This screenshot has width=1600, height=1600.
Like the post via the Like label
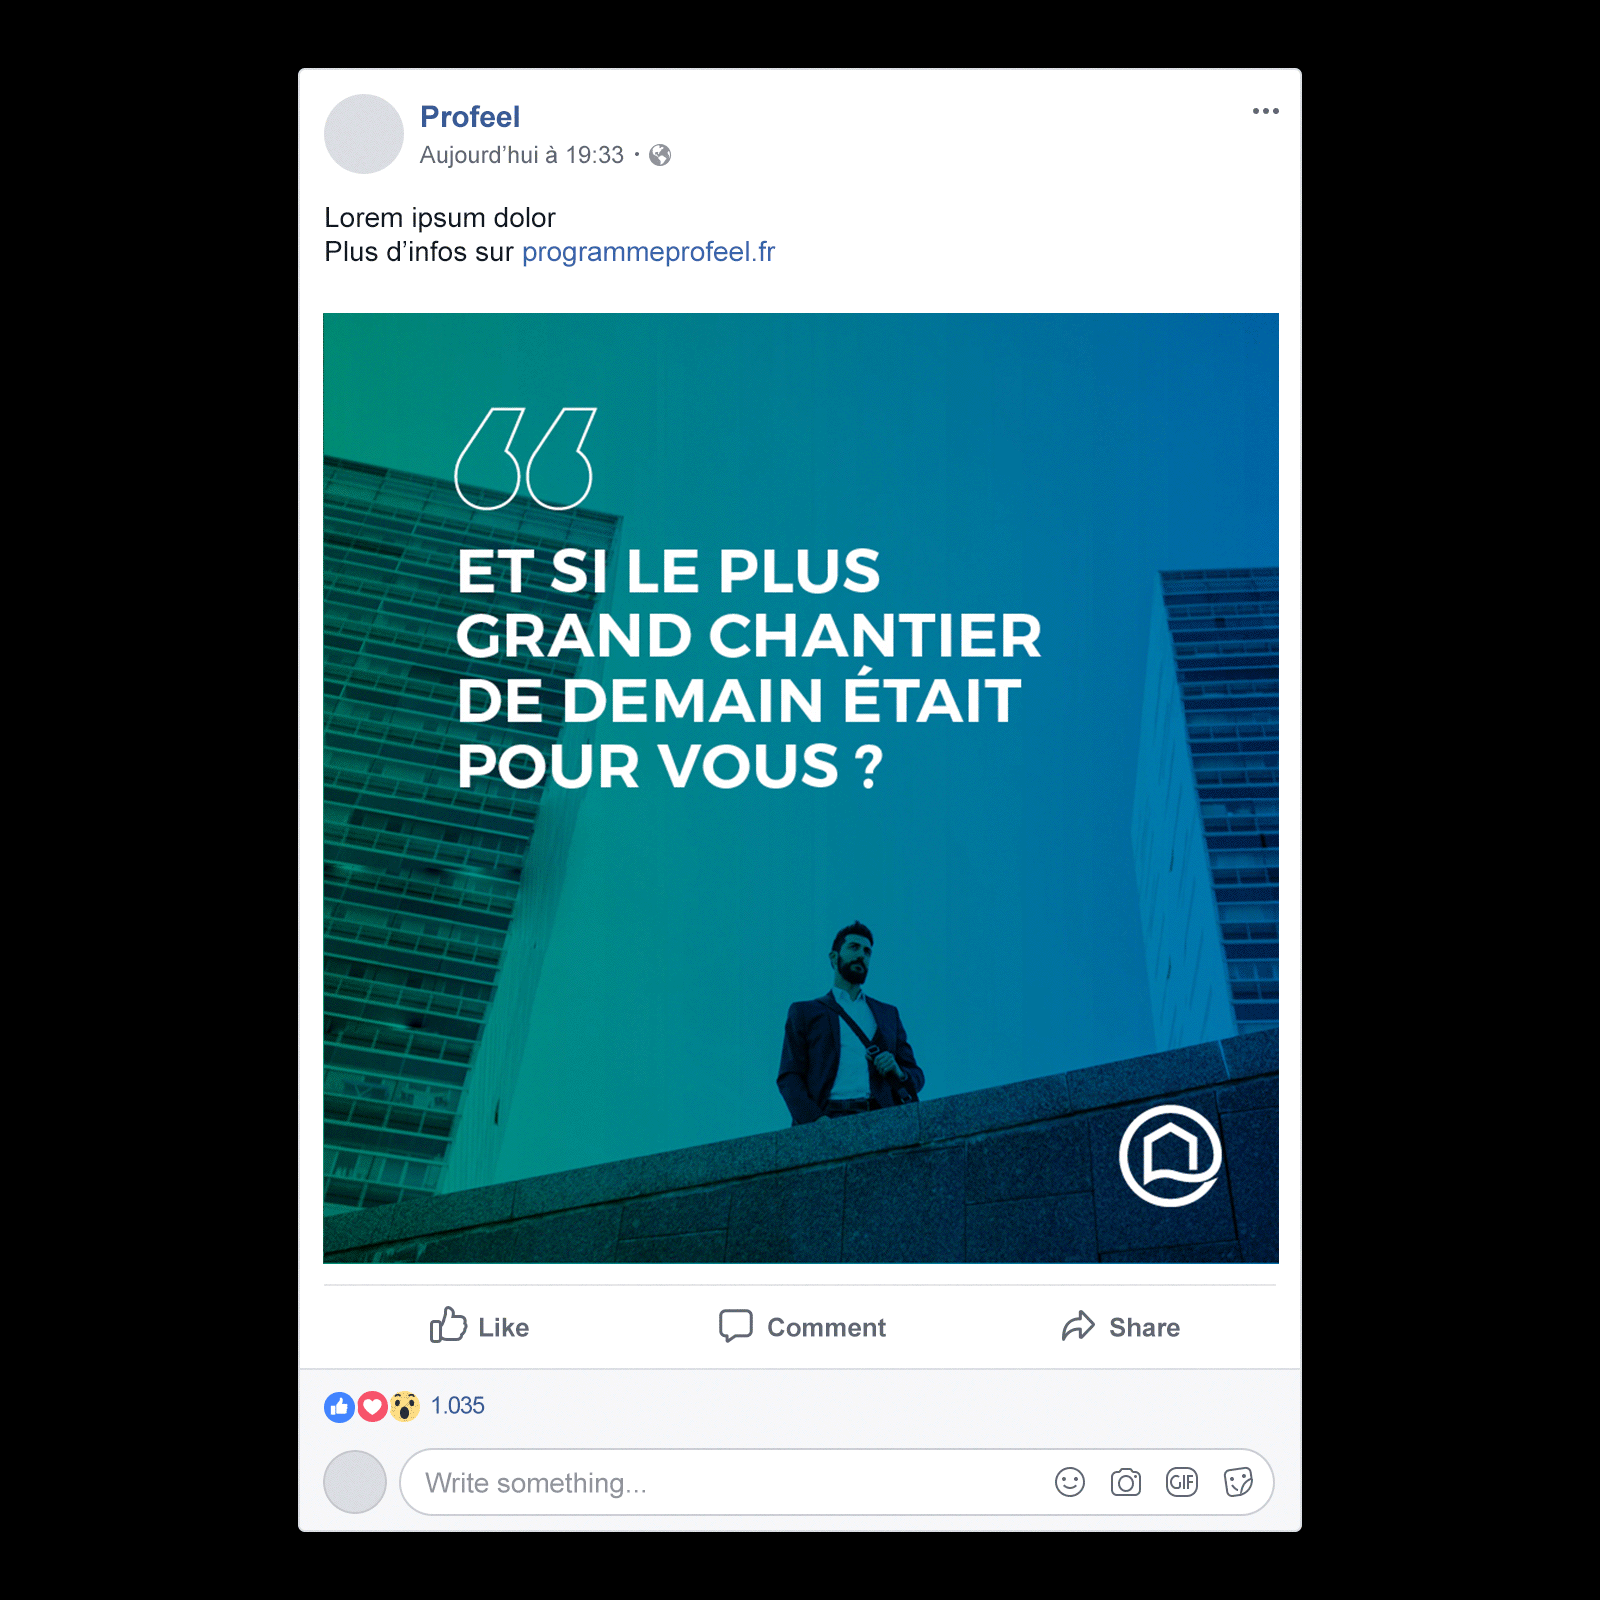(x=503, y=1328)
